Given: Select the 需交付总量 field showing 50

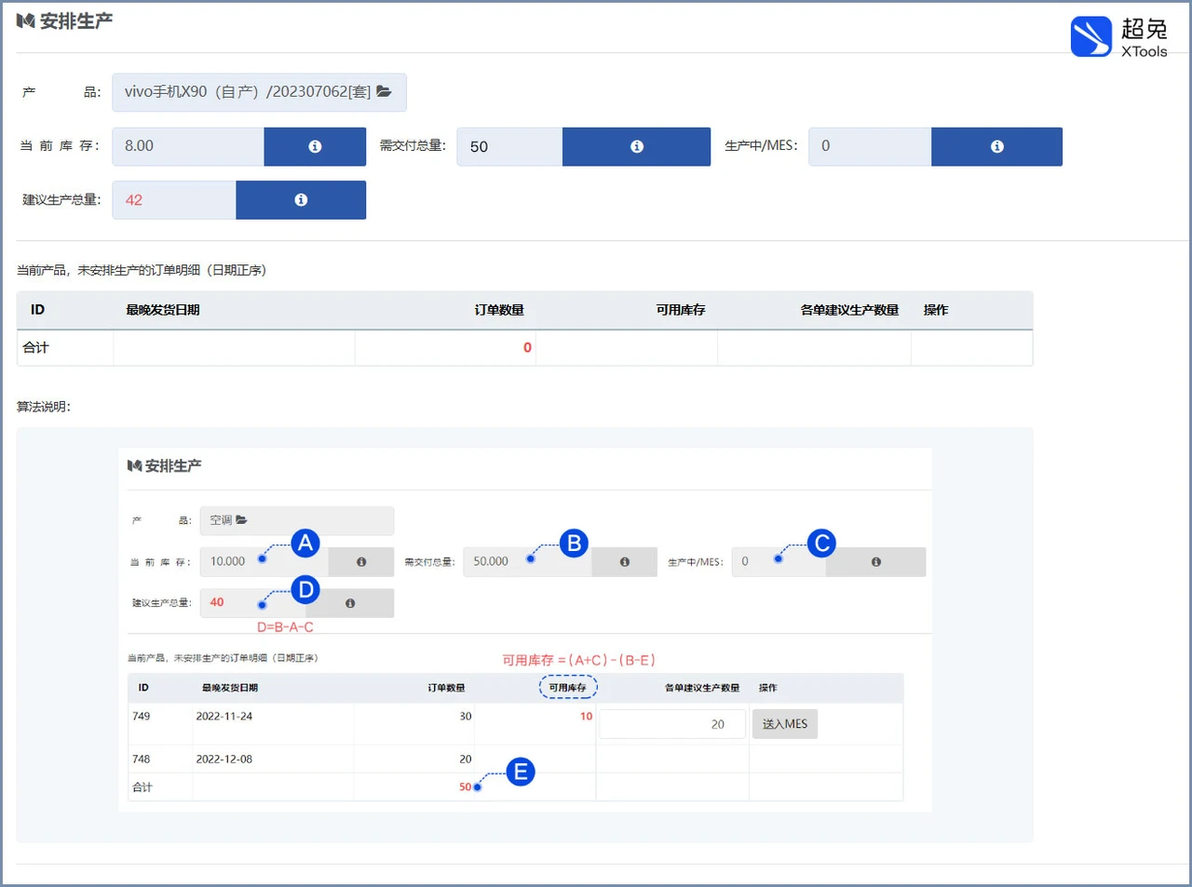Looking at the screenshot, I should pyautogui.click(x=509, y=147).
